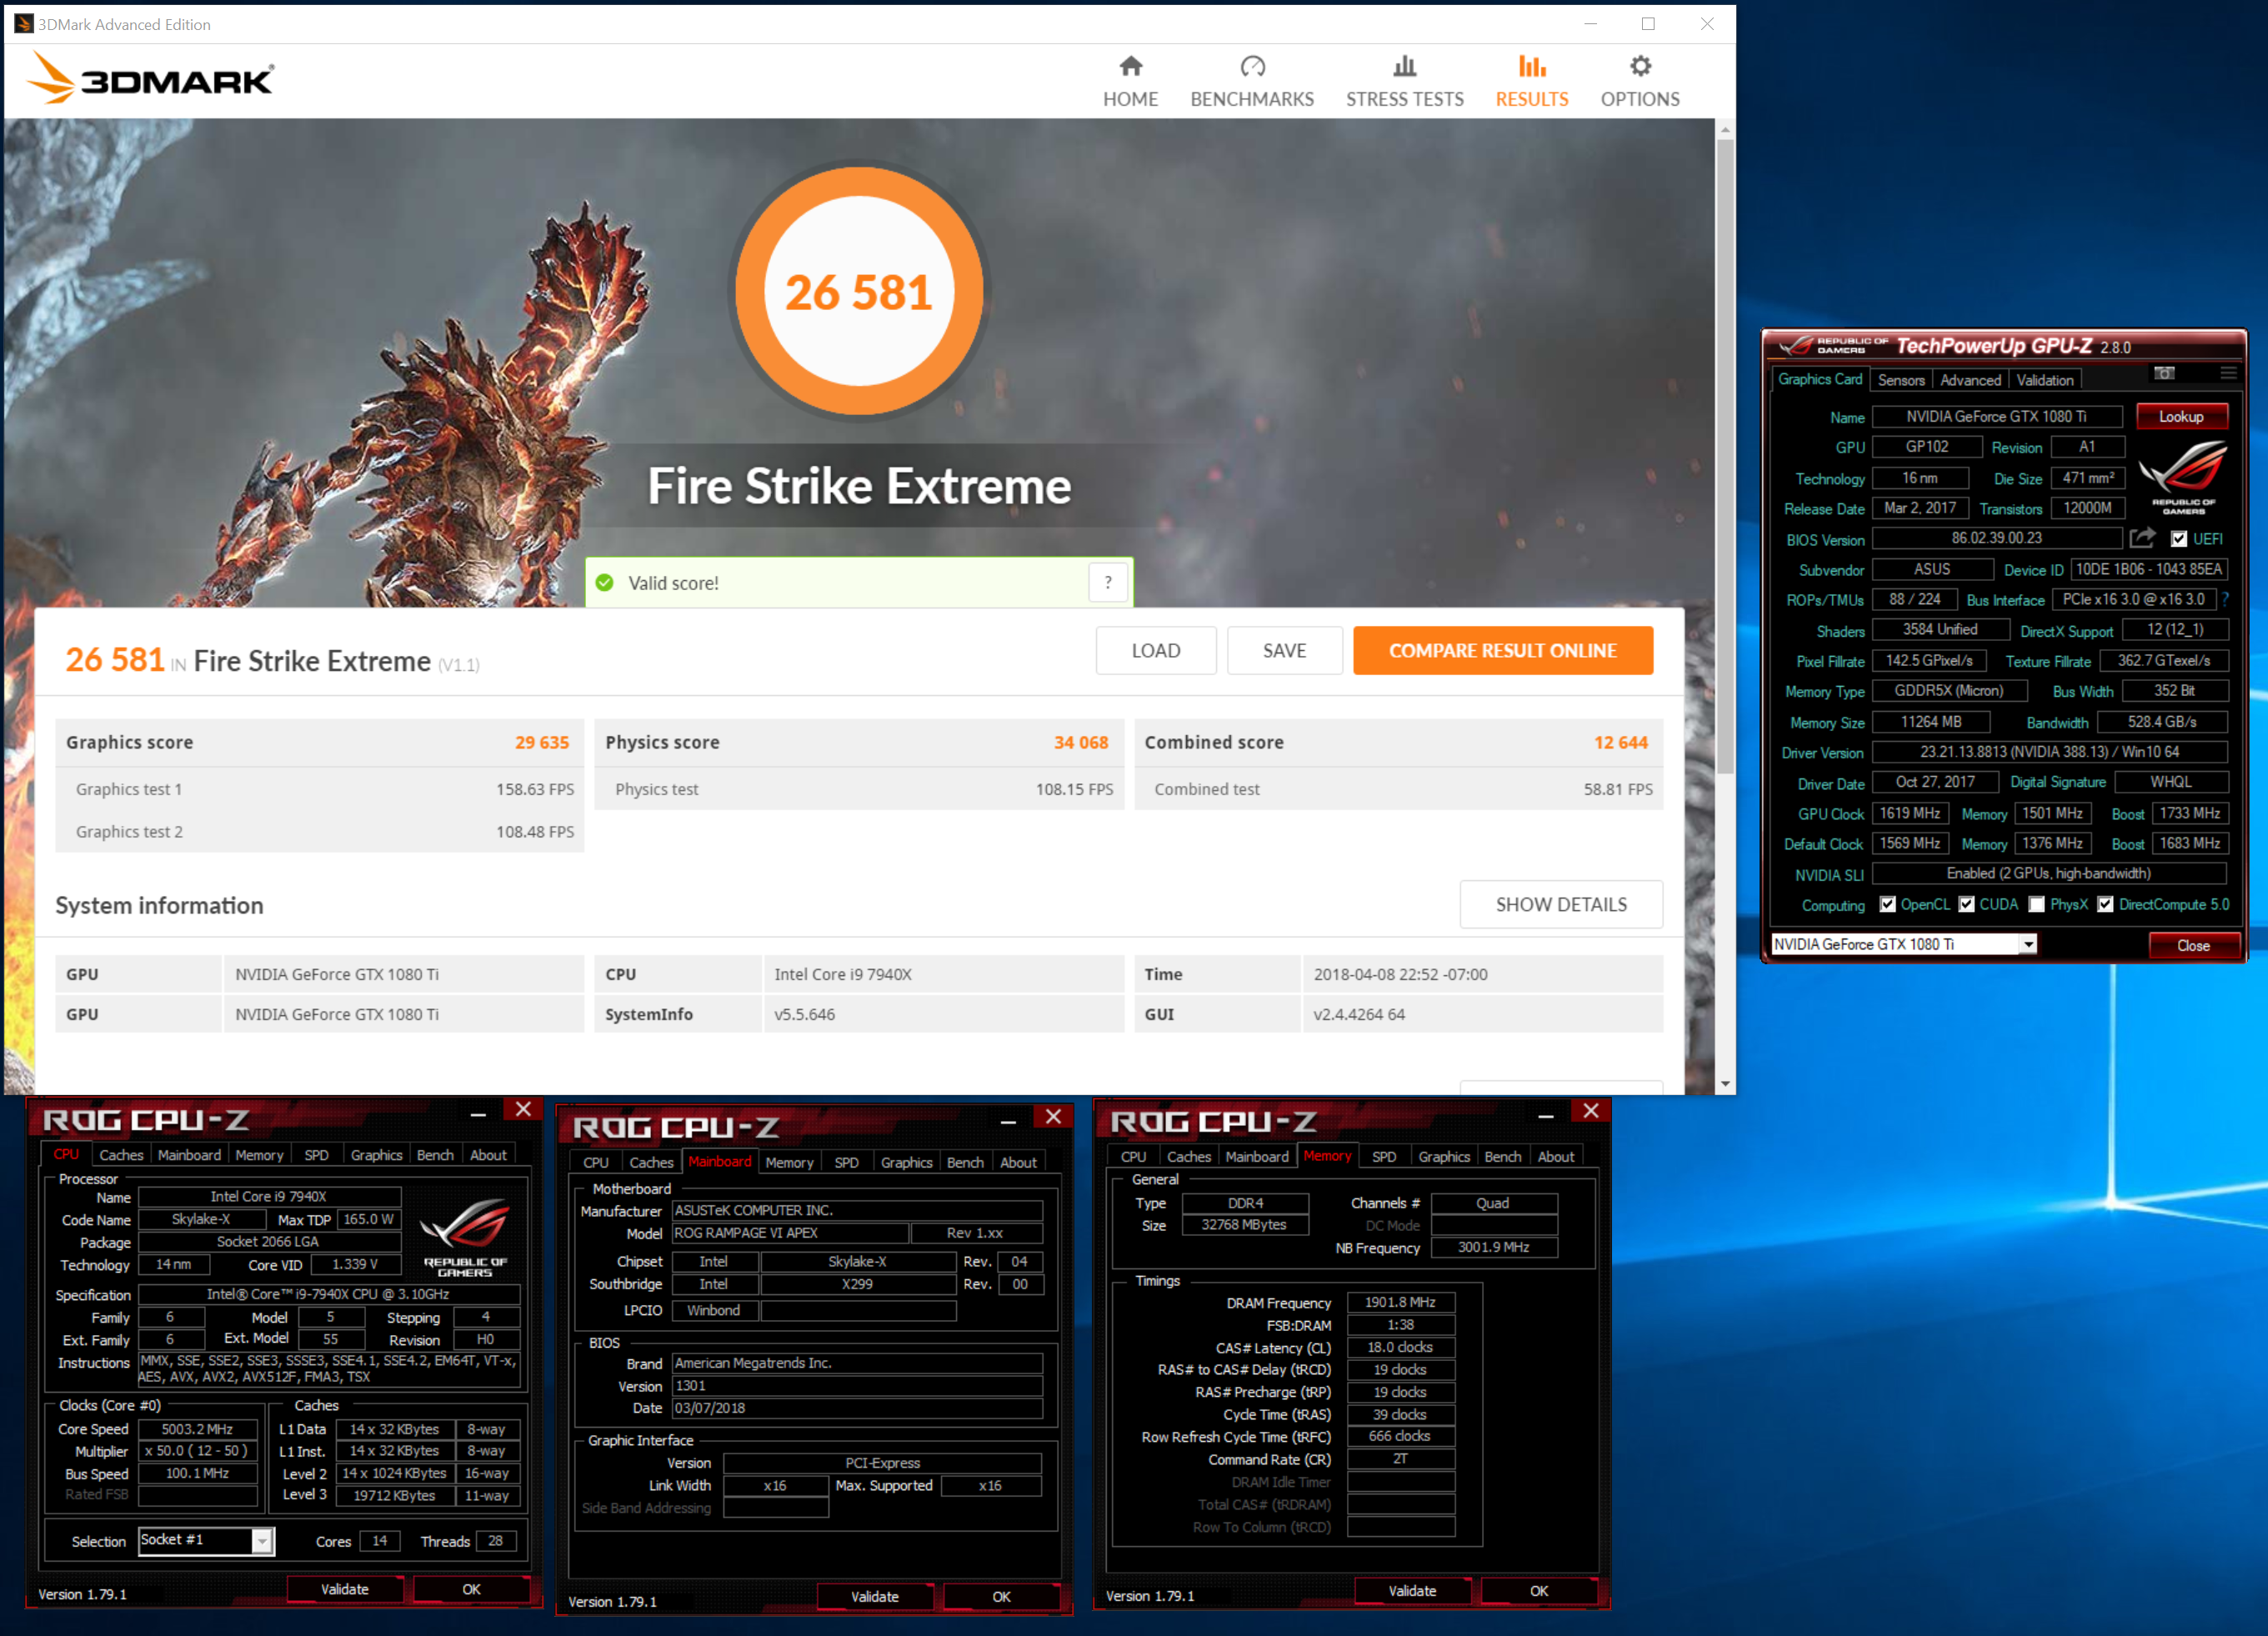This screenshot has width=2268, height=1636.
Task: Open the About tab in the right CPU-Z window
Action: pyautogui.click(x=1555, y=1156)
